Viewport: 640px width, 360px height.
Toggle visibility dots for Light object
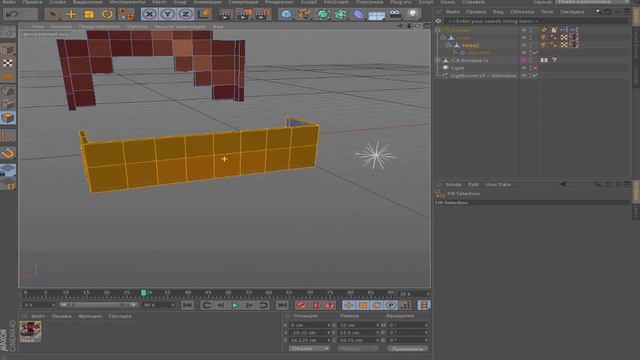pos(530,68)
